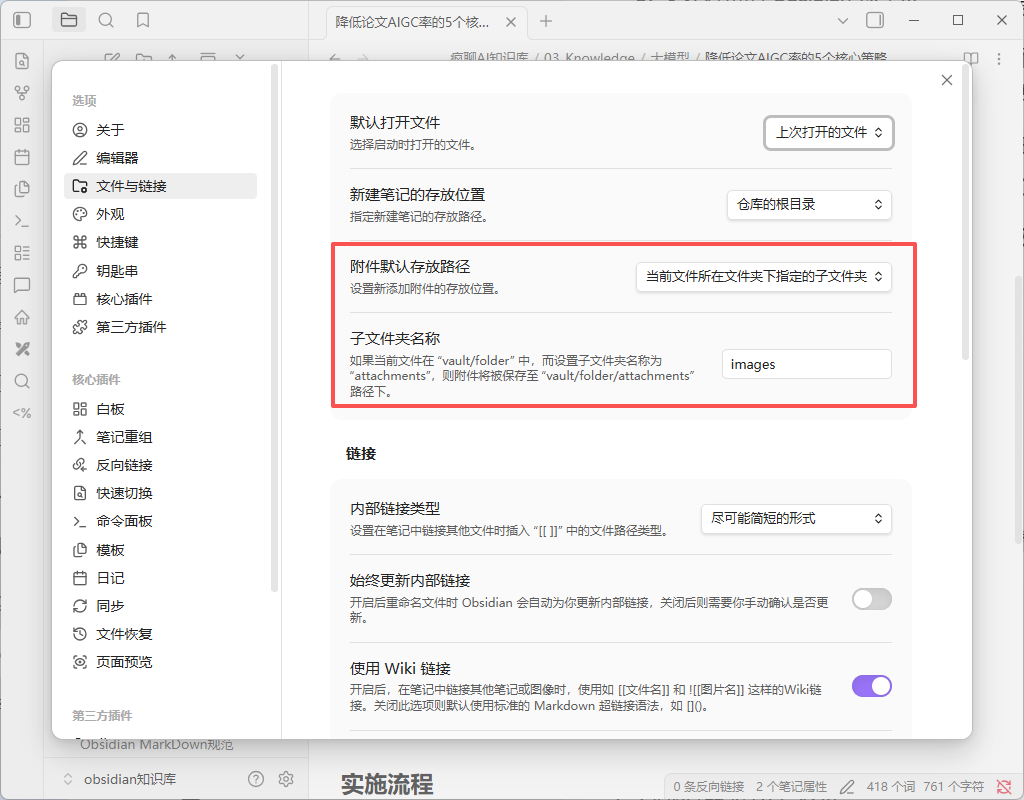
Task: Open 同步 plugin settings
Action: pos(161,606)
